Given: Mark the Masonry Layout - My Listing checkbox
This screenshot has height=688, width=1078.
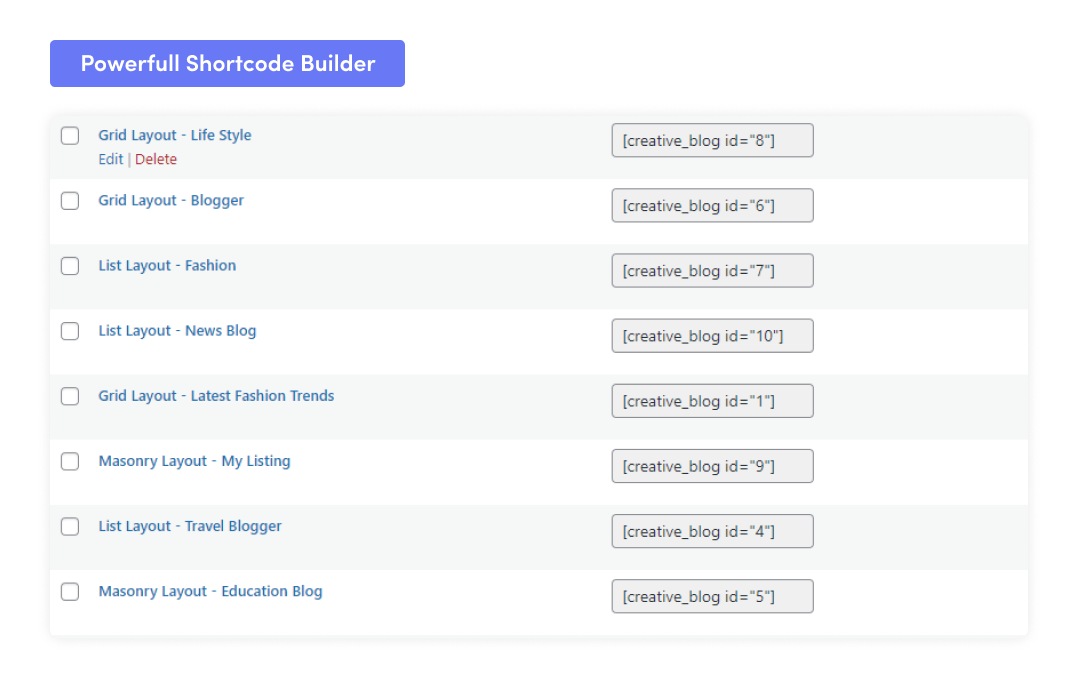Looking at the screenshot, I should point(70,461).
